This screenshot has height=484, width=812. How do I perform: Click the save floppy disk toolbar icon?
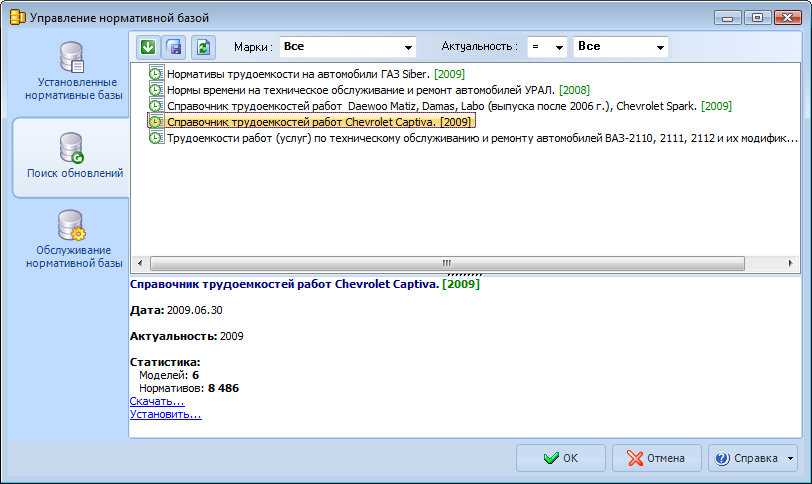(174, 47)
